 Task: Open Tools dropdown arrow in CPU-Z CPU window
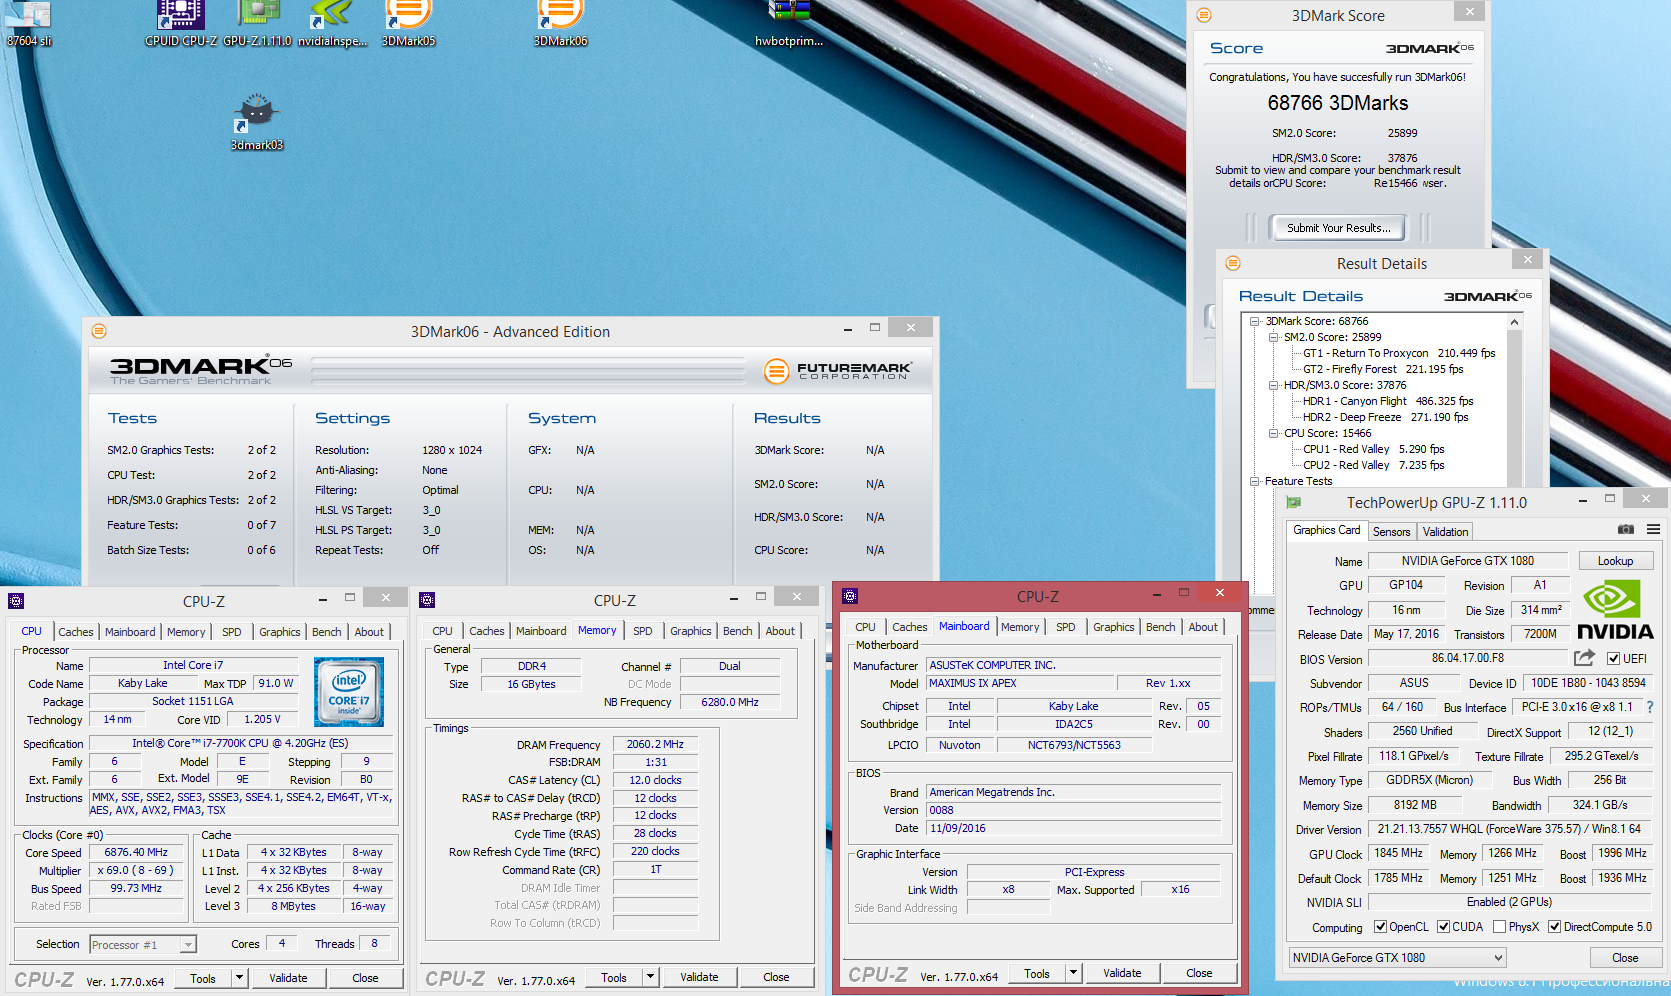239,978
